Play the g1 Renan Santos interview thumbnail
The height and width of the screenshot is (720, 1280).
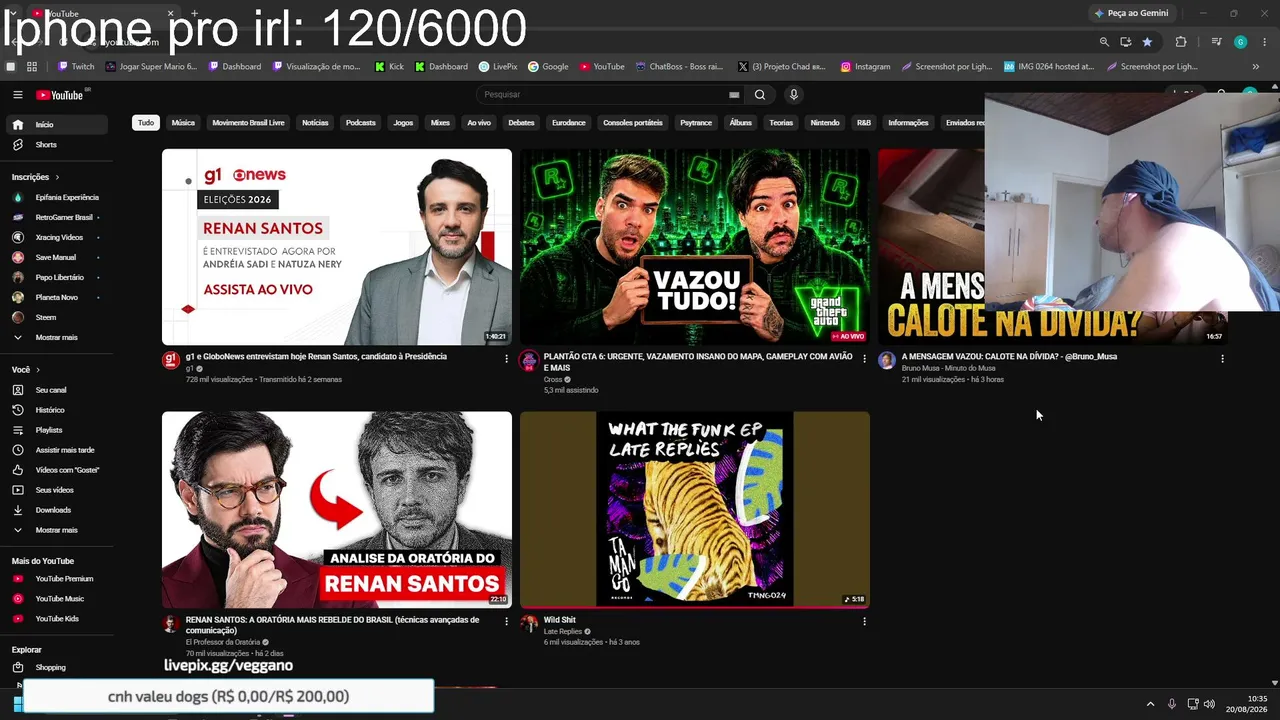(337, 247)
